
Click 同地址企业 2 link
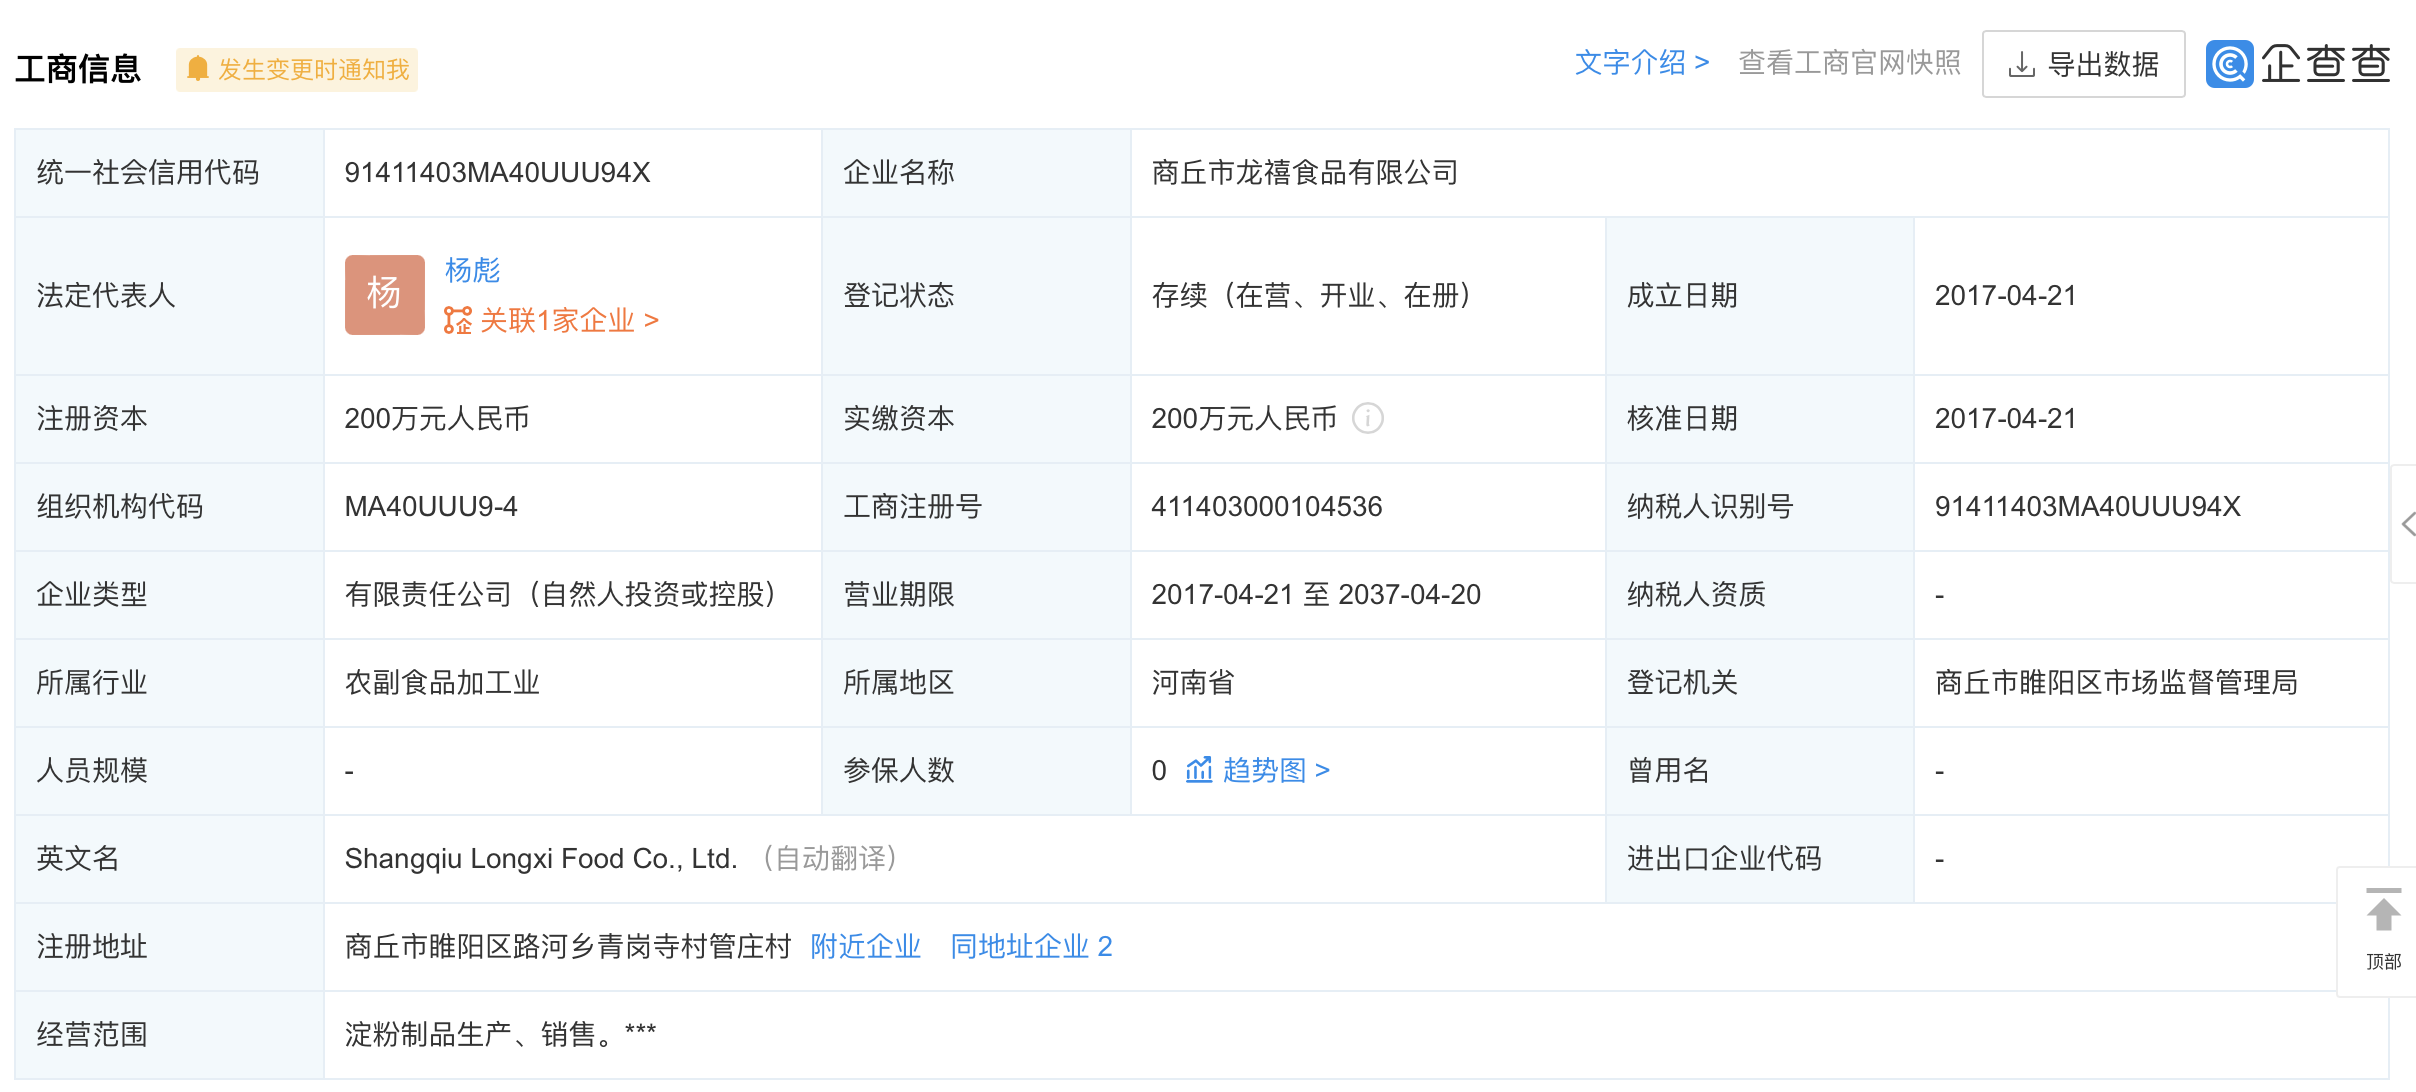pyautogui.click(x=1030, y=946)
